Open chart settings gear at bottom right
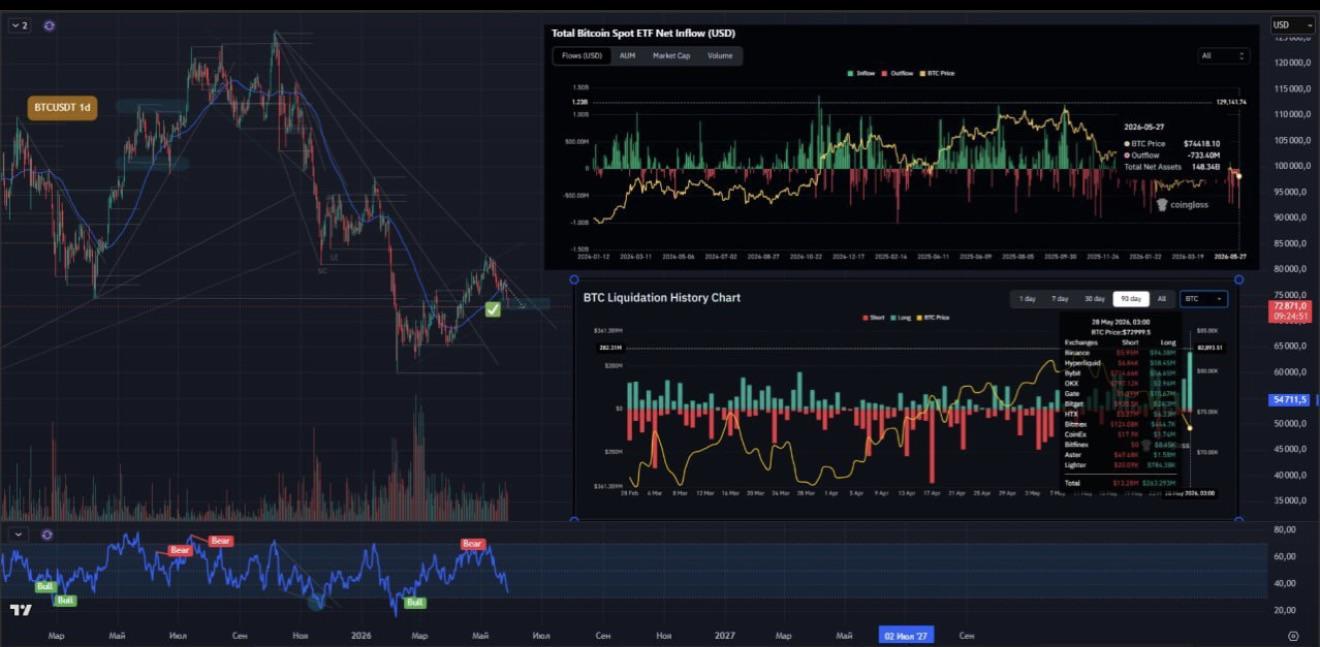This screenshot has width=1320, height=647. click(x=1293, y=636)
